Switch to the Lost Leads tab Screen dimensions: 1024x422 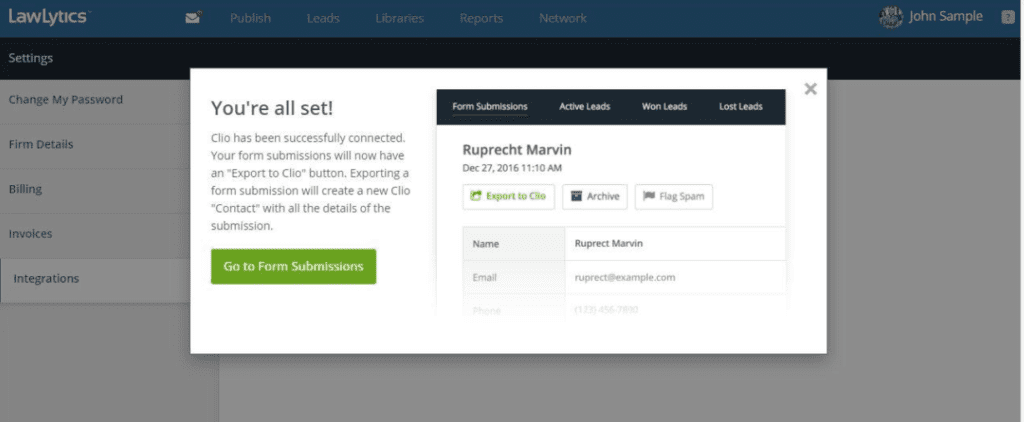click(x=741, y=106)
